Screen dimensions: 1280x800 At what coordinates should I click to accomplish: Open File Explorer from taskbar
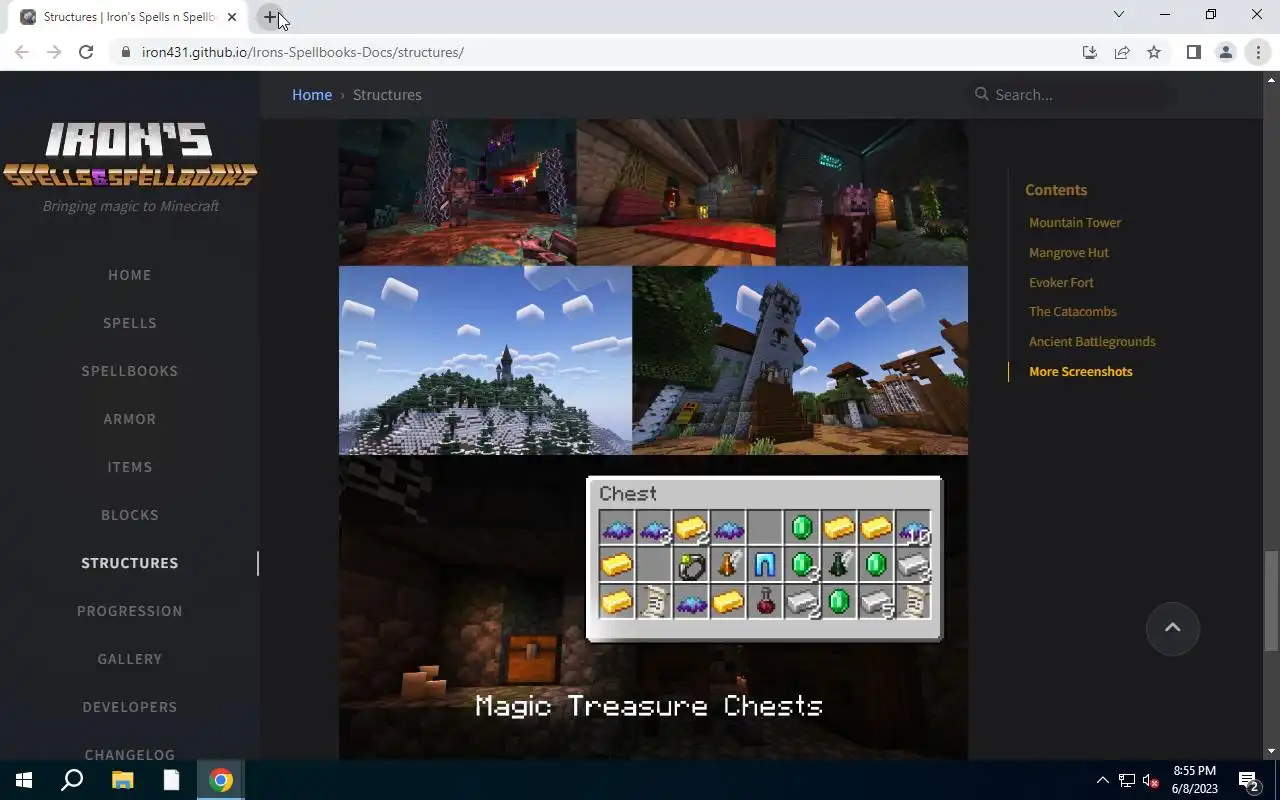tap(122, 780)
